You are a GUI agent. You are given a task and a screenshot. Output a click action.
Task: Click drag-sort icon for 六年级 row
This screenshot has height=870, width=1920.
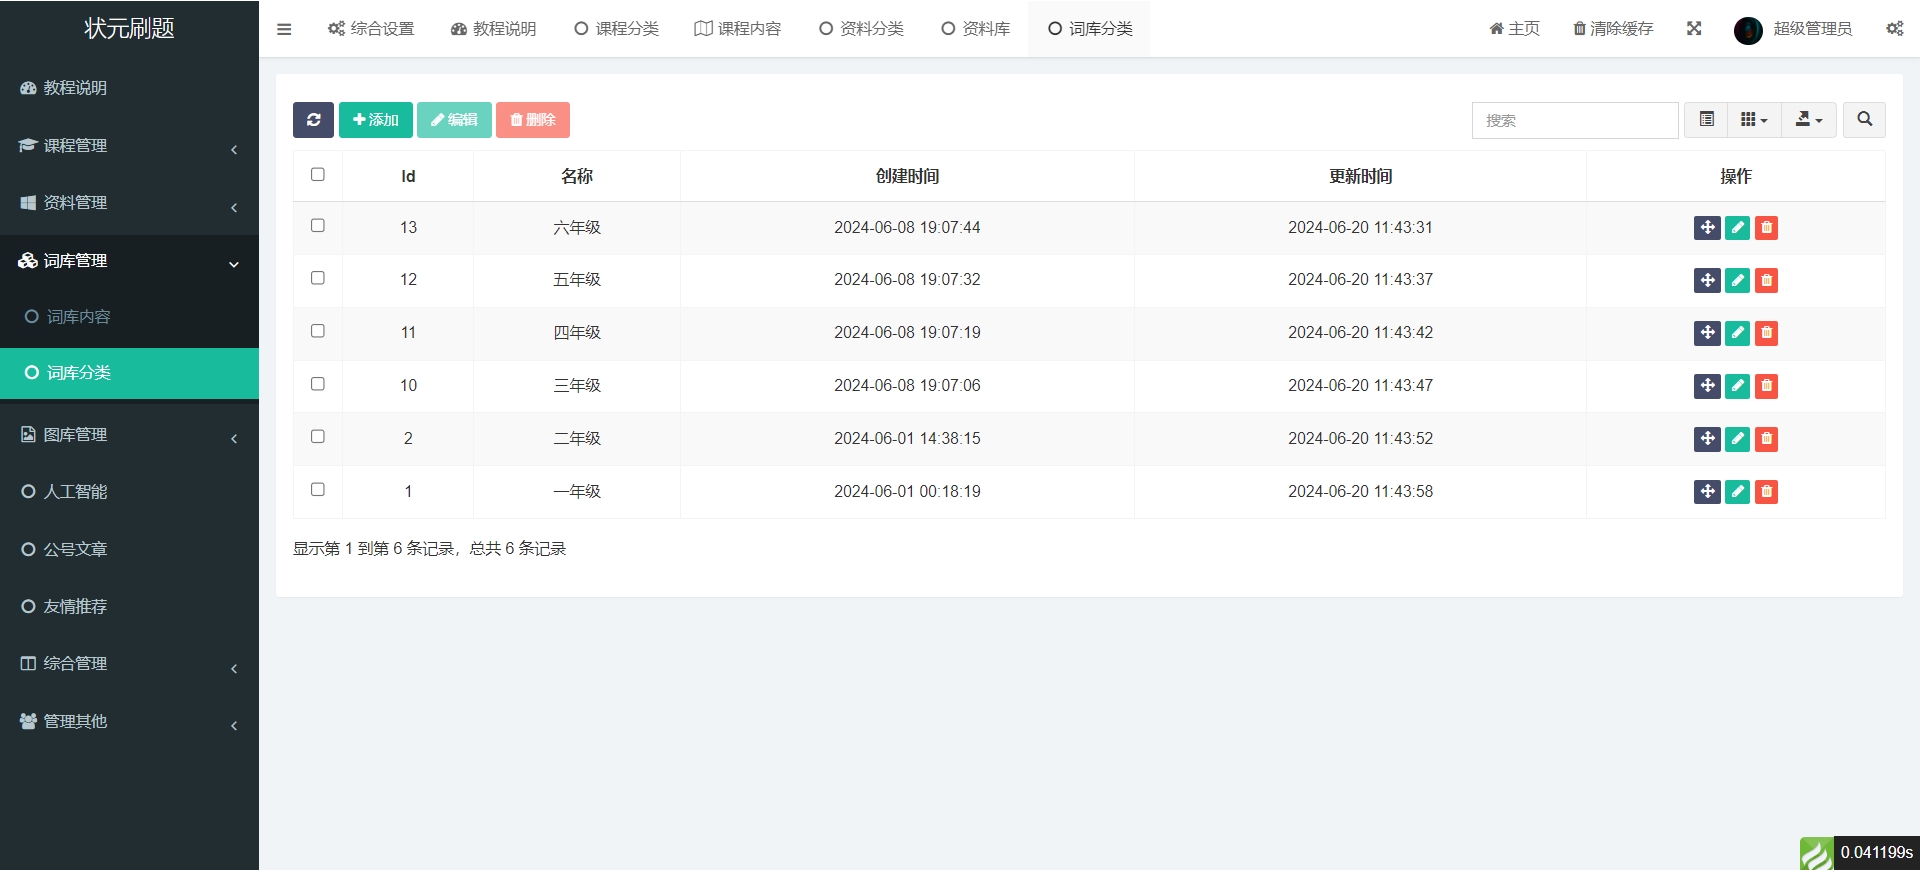pos(1707,228)
